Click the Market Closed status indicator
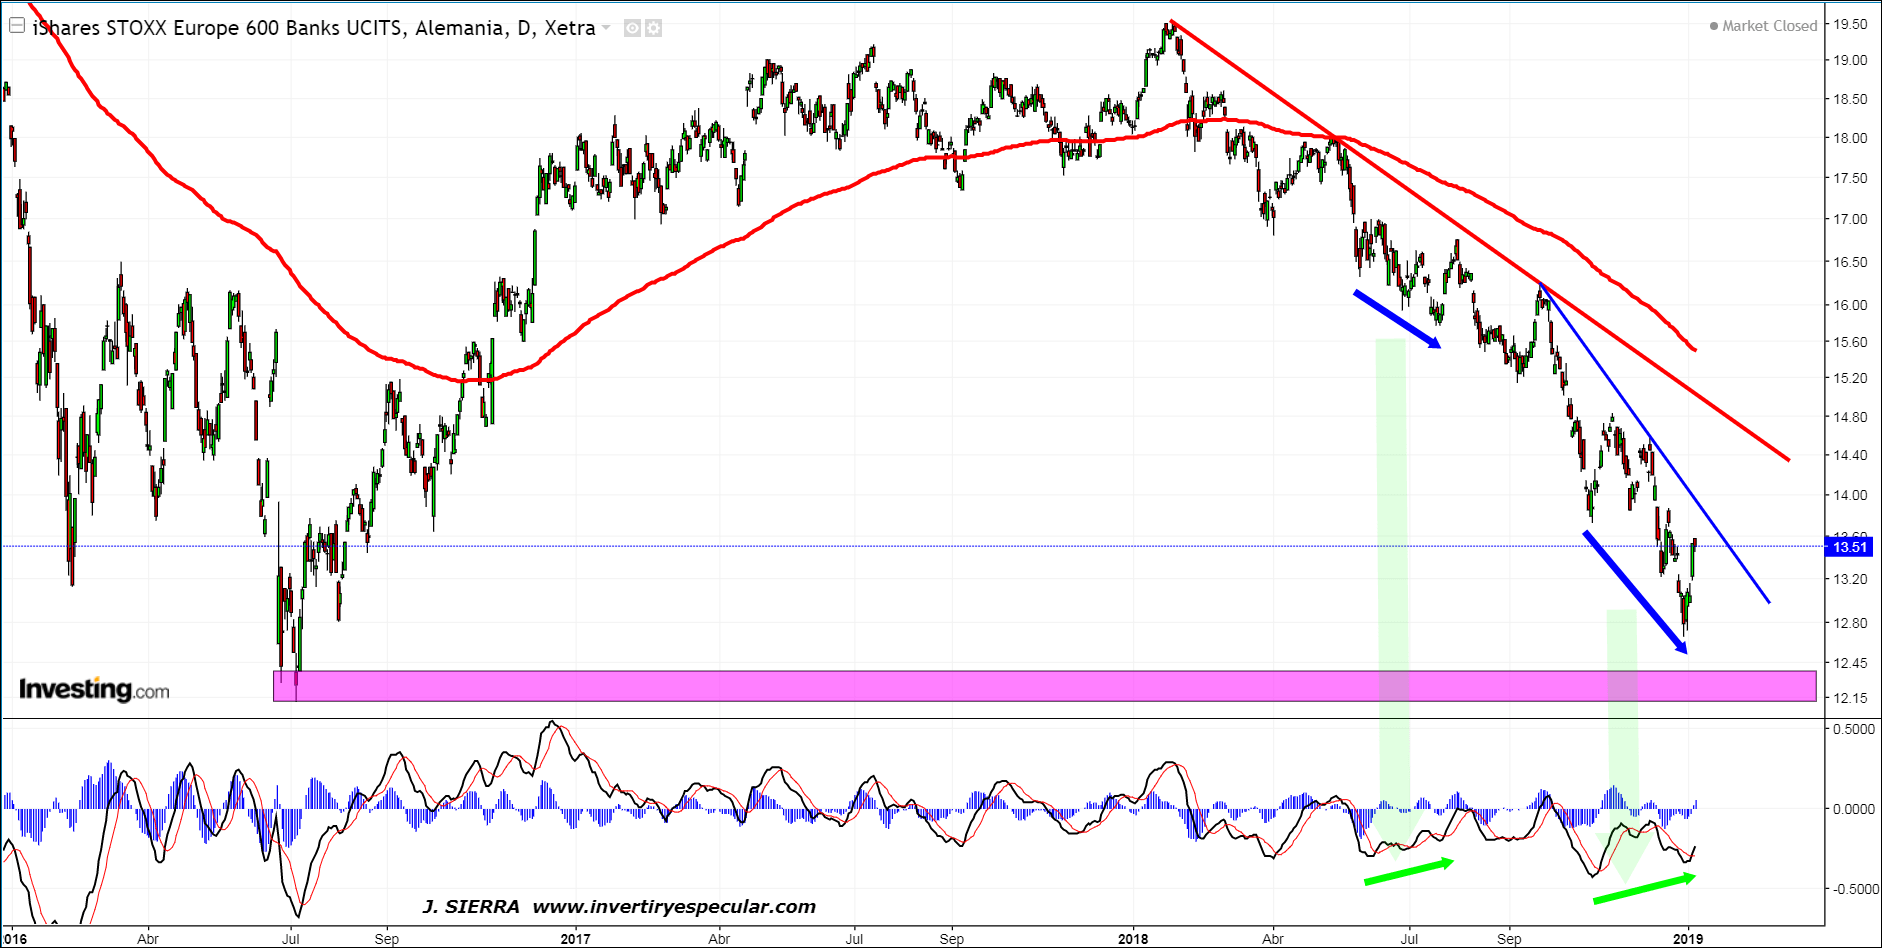The image size is (1882, 948). pyautogui.click(x=1763, y=26)
